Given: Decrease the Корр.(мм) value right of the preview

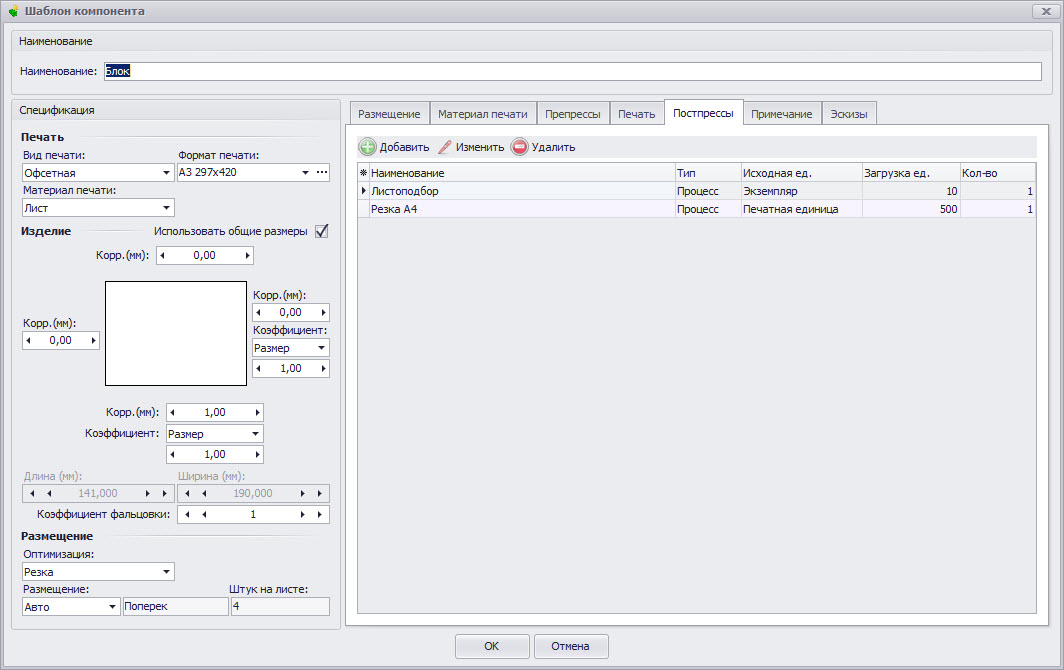Looking at the screenshot, I should click(259, 312).
